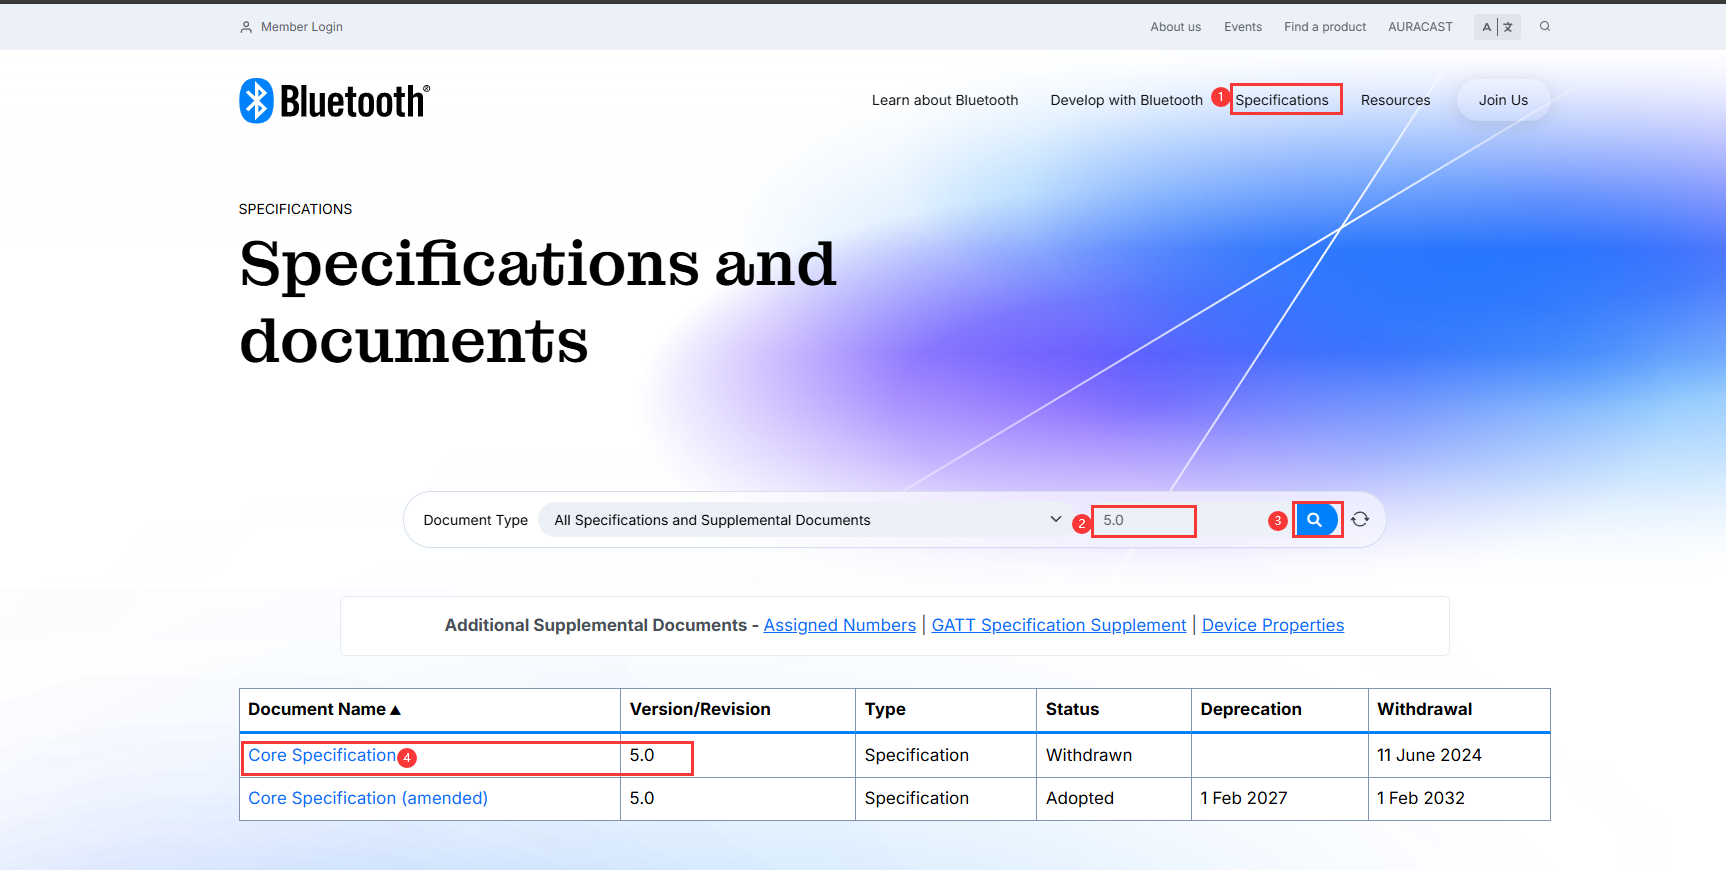
Task: Open Learn about Bluetooth menu
Action: coord(945,100)
